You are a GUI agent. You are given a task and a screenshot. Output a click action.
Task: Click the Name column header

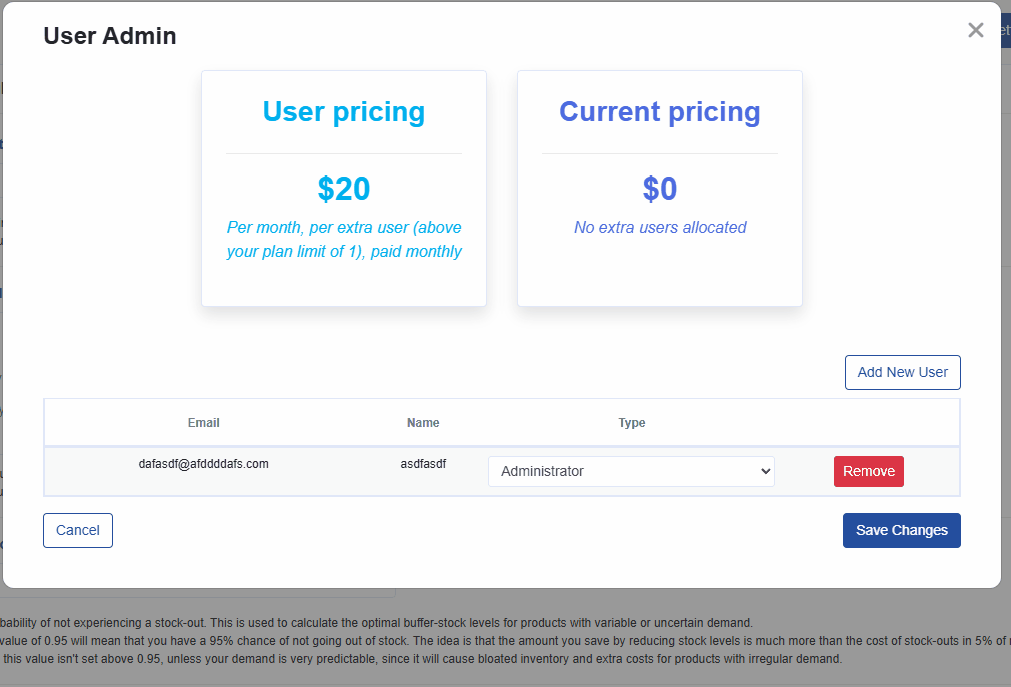(423, 422)
